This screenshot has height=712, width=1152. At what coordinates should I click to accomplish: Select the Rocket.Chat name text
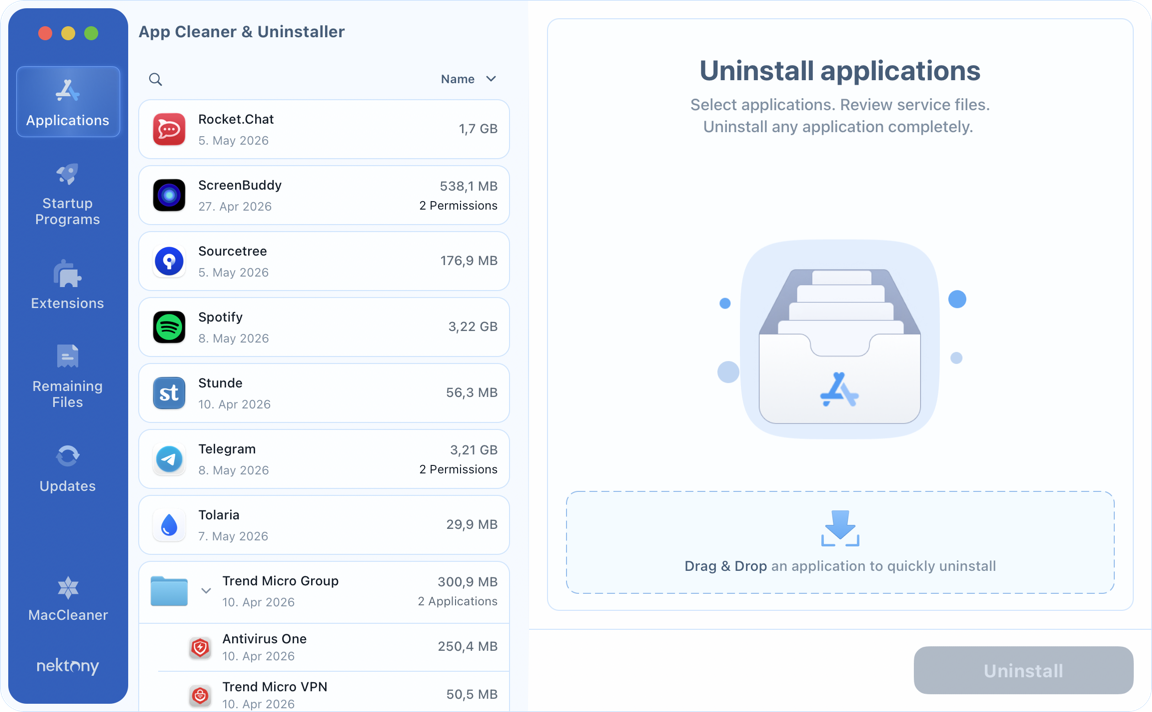[236, 119]
